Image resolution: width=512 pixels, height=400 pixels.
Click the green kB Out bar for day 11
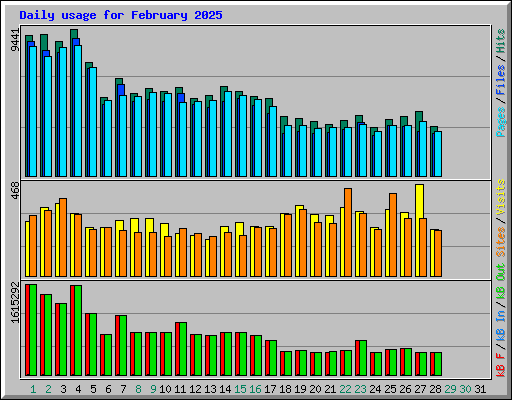pyautogui.click(x=183, y=349)
